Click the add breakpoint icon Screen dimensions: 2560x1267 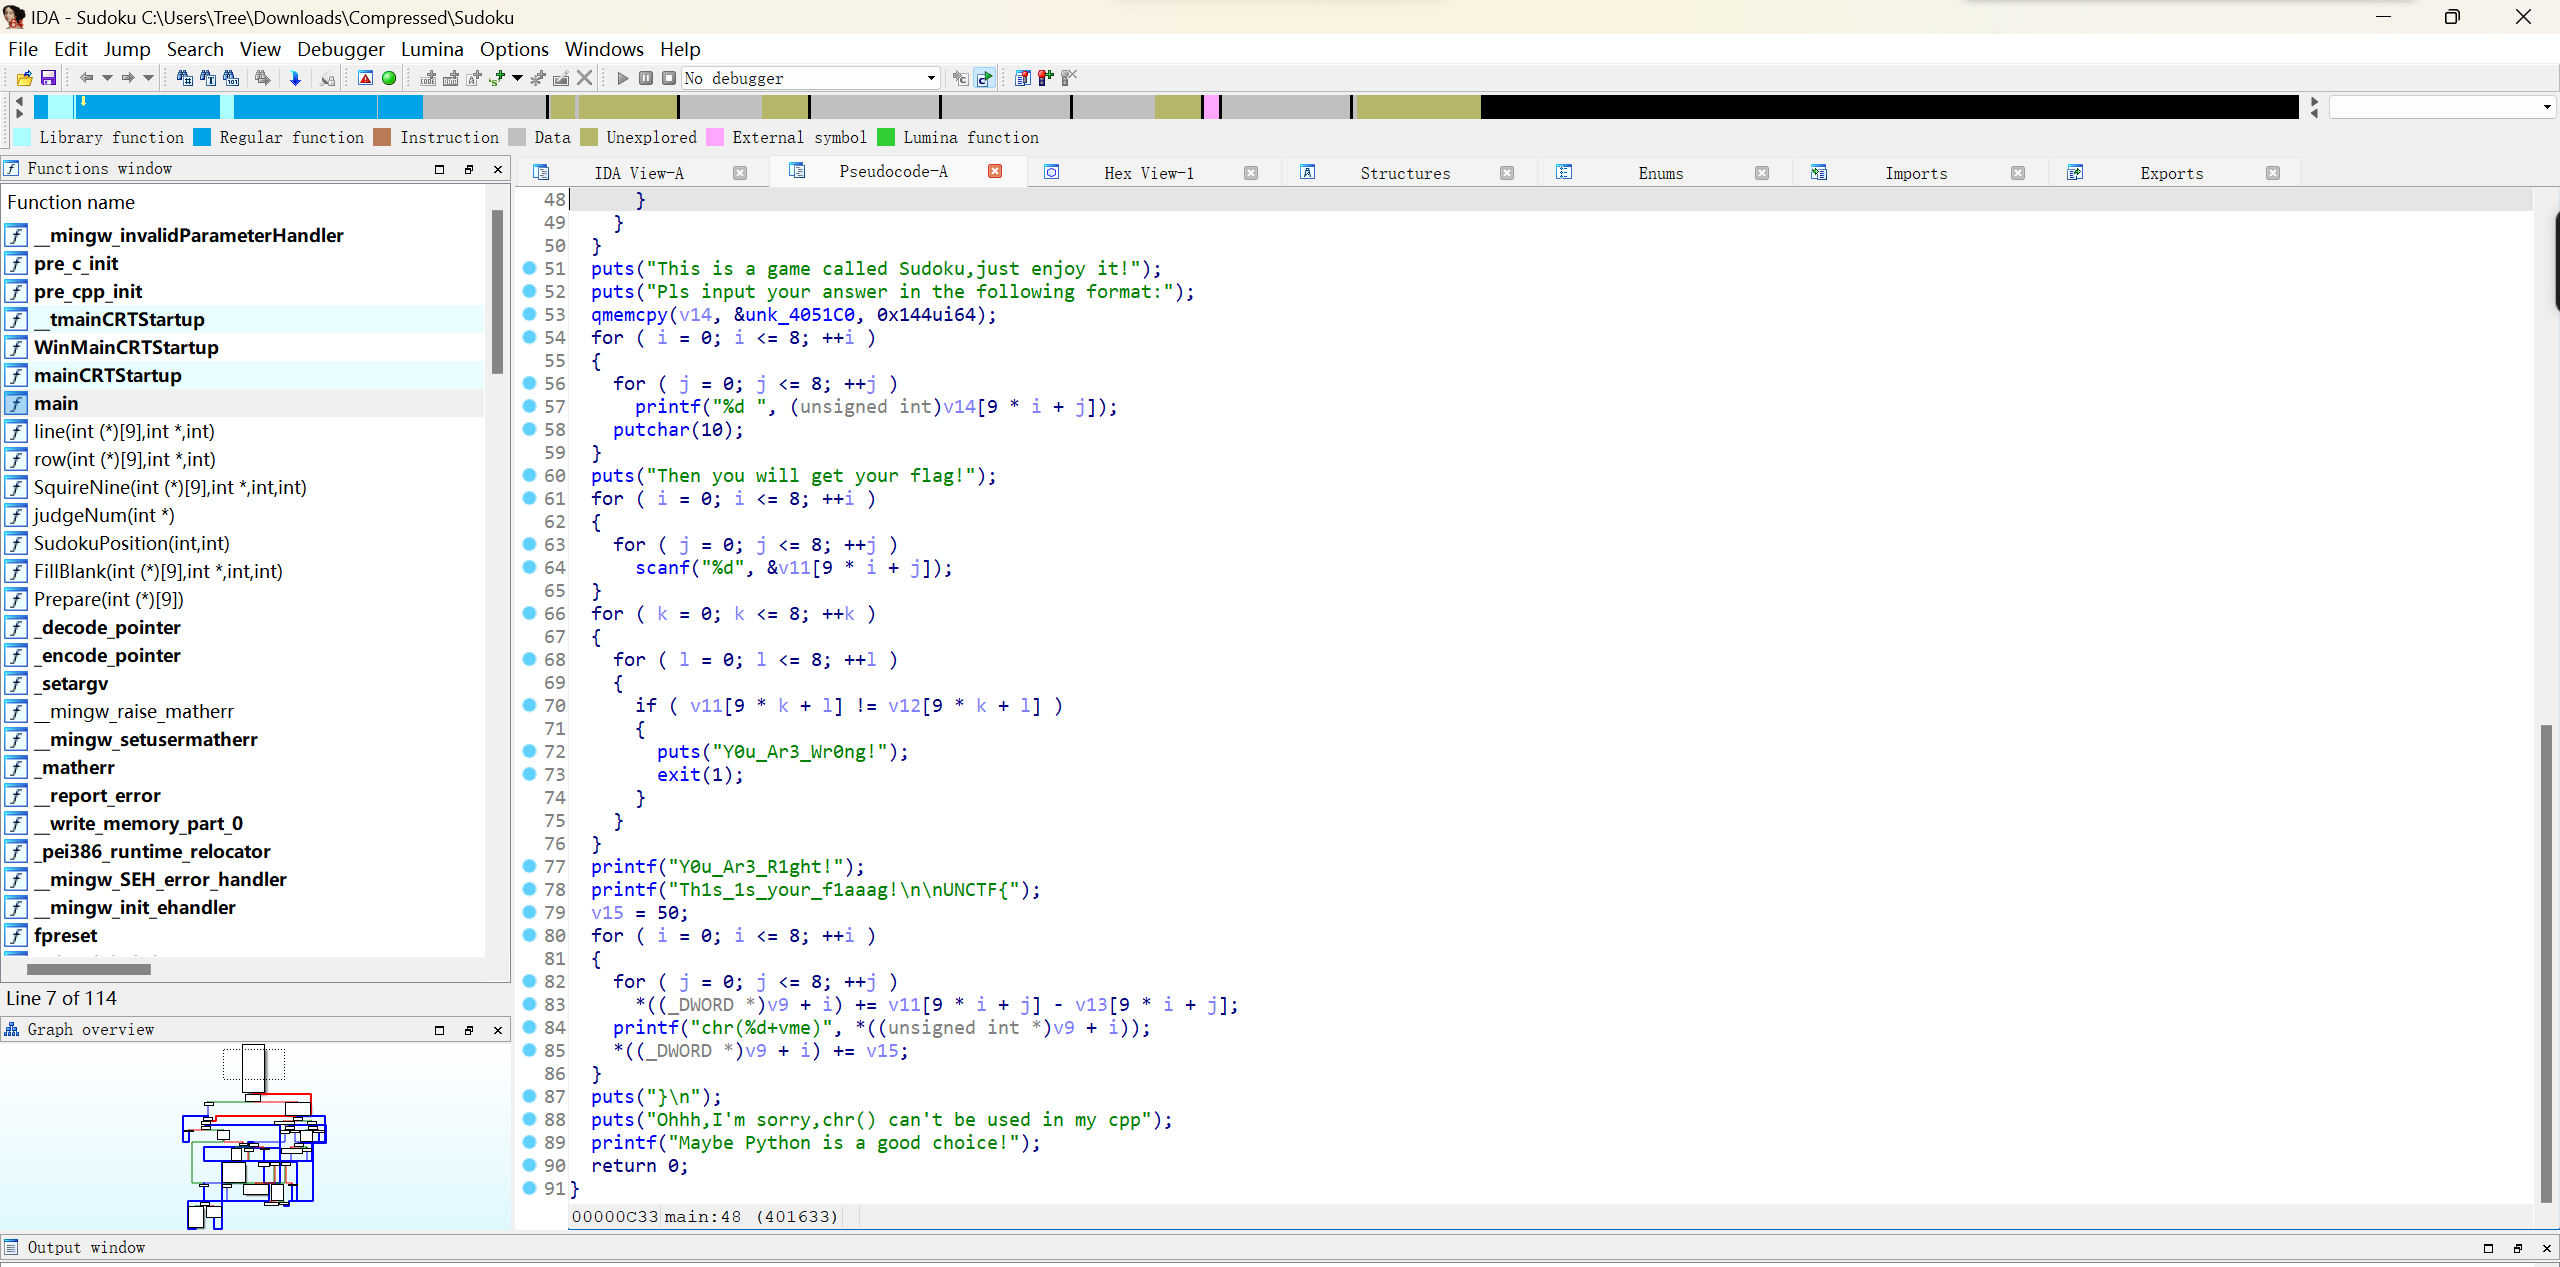1045,78
